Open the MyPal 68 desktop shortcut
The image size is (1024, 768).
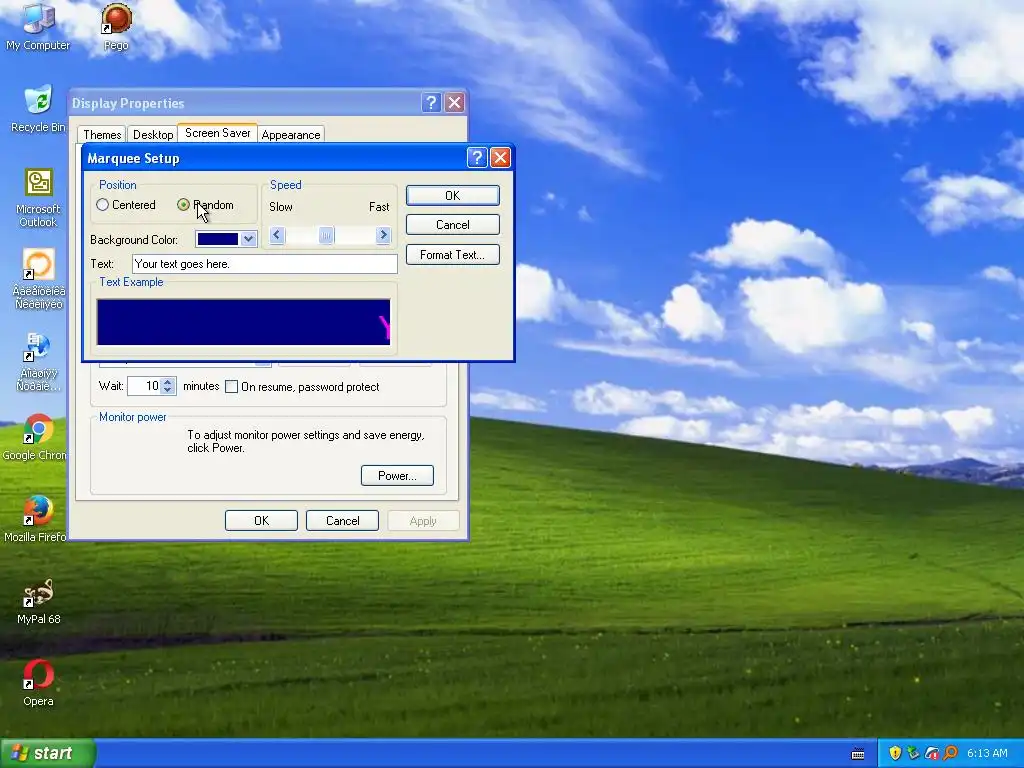(38, 601)
